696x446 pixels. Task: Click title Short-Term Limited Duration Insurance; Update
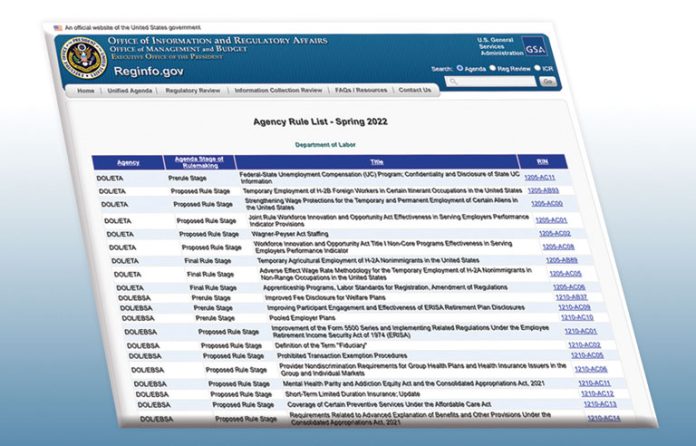tap(352, 394)
